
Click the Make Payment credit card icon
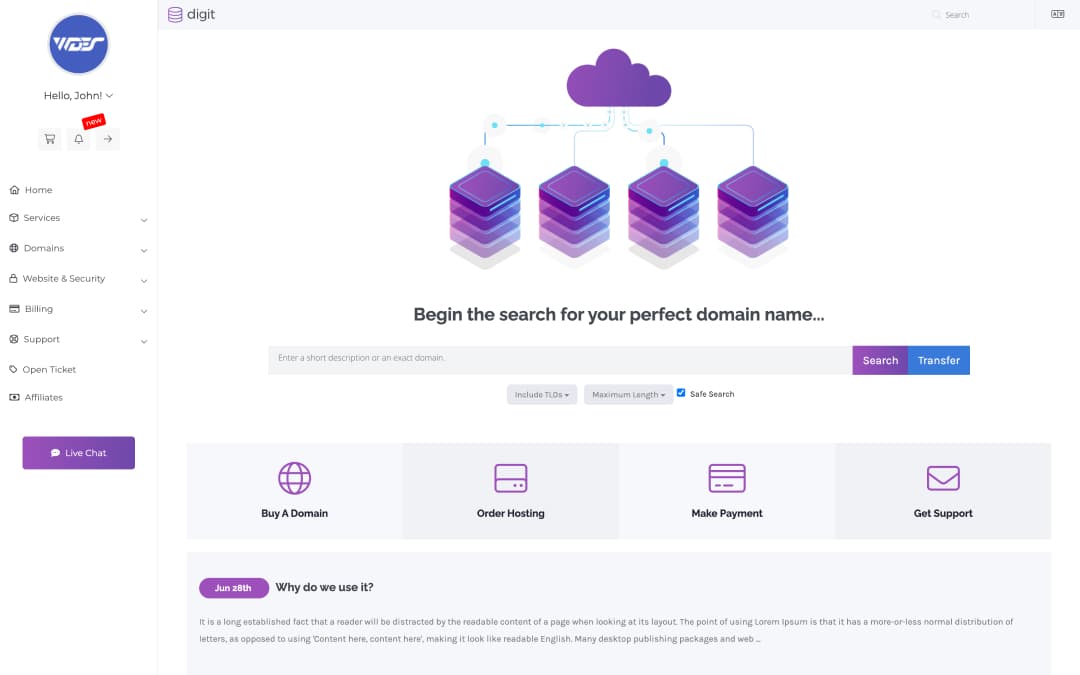pyautogui.click(x=727, y=478)
